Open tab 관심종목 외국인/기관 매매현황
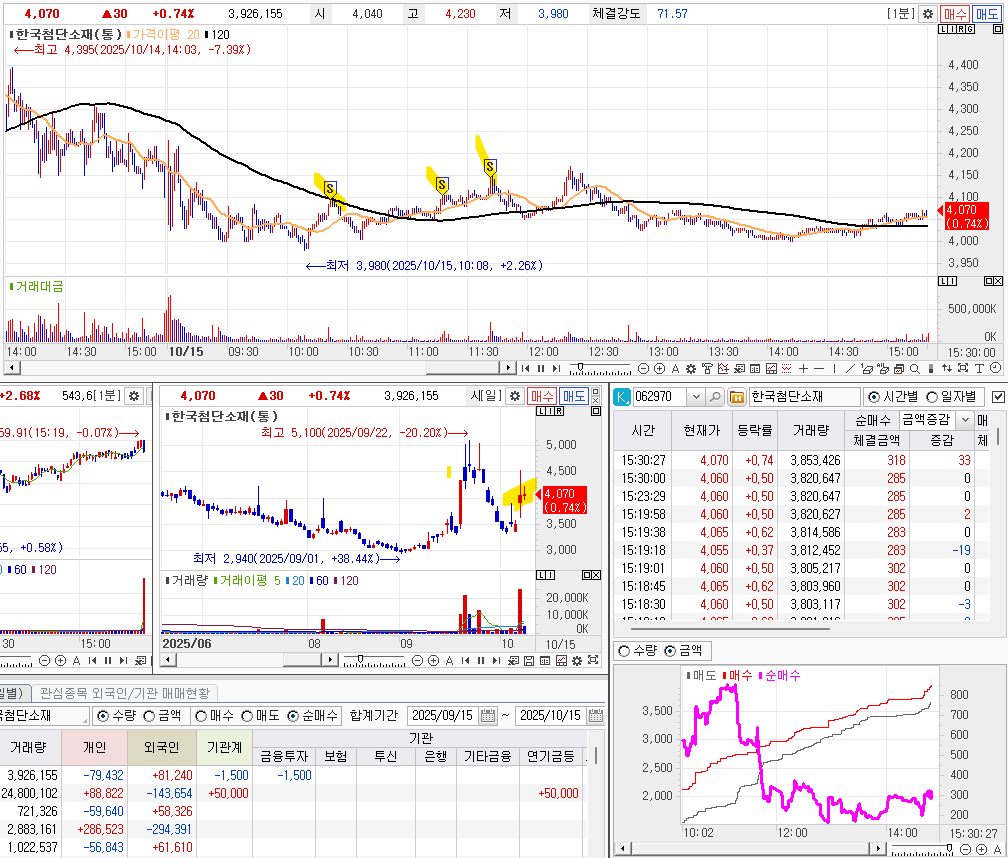 click(x=125, y=693)
